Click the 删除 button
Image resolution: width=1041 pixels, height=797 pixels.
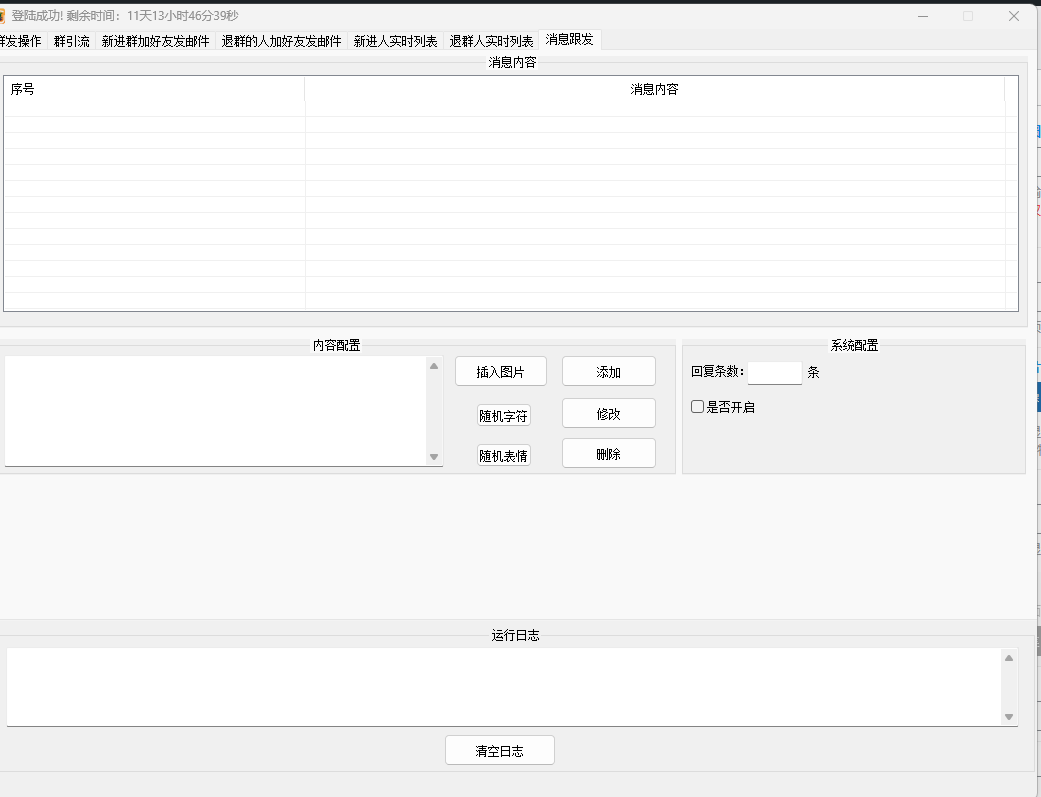click(x=608, y=453)
